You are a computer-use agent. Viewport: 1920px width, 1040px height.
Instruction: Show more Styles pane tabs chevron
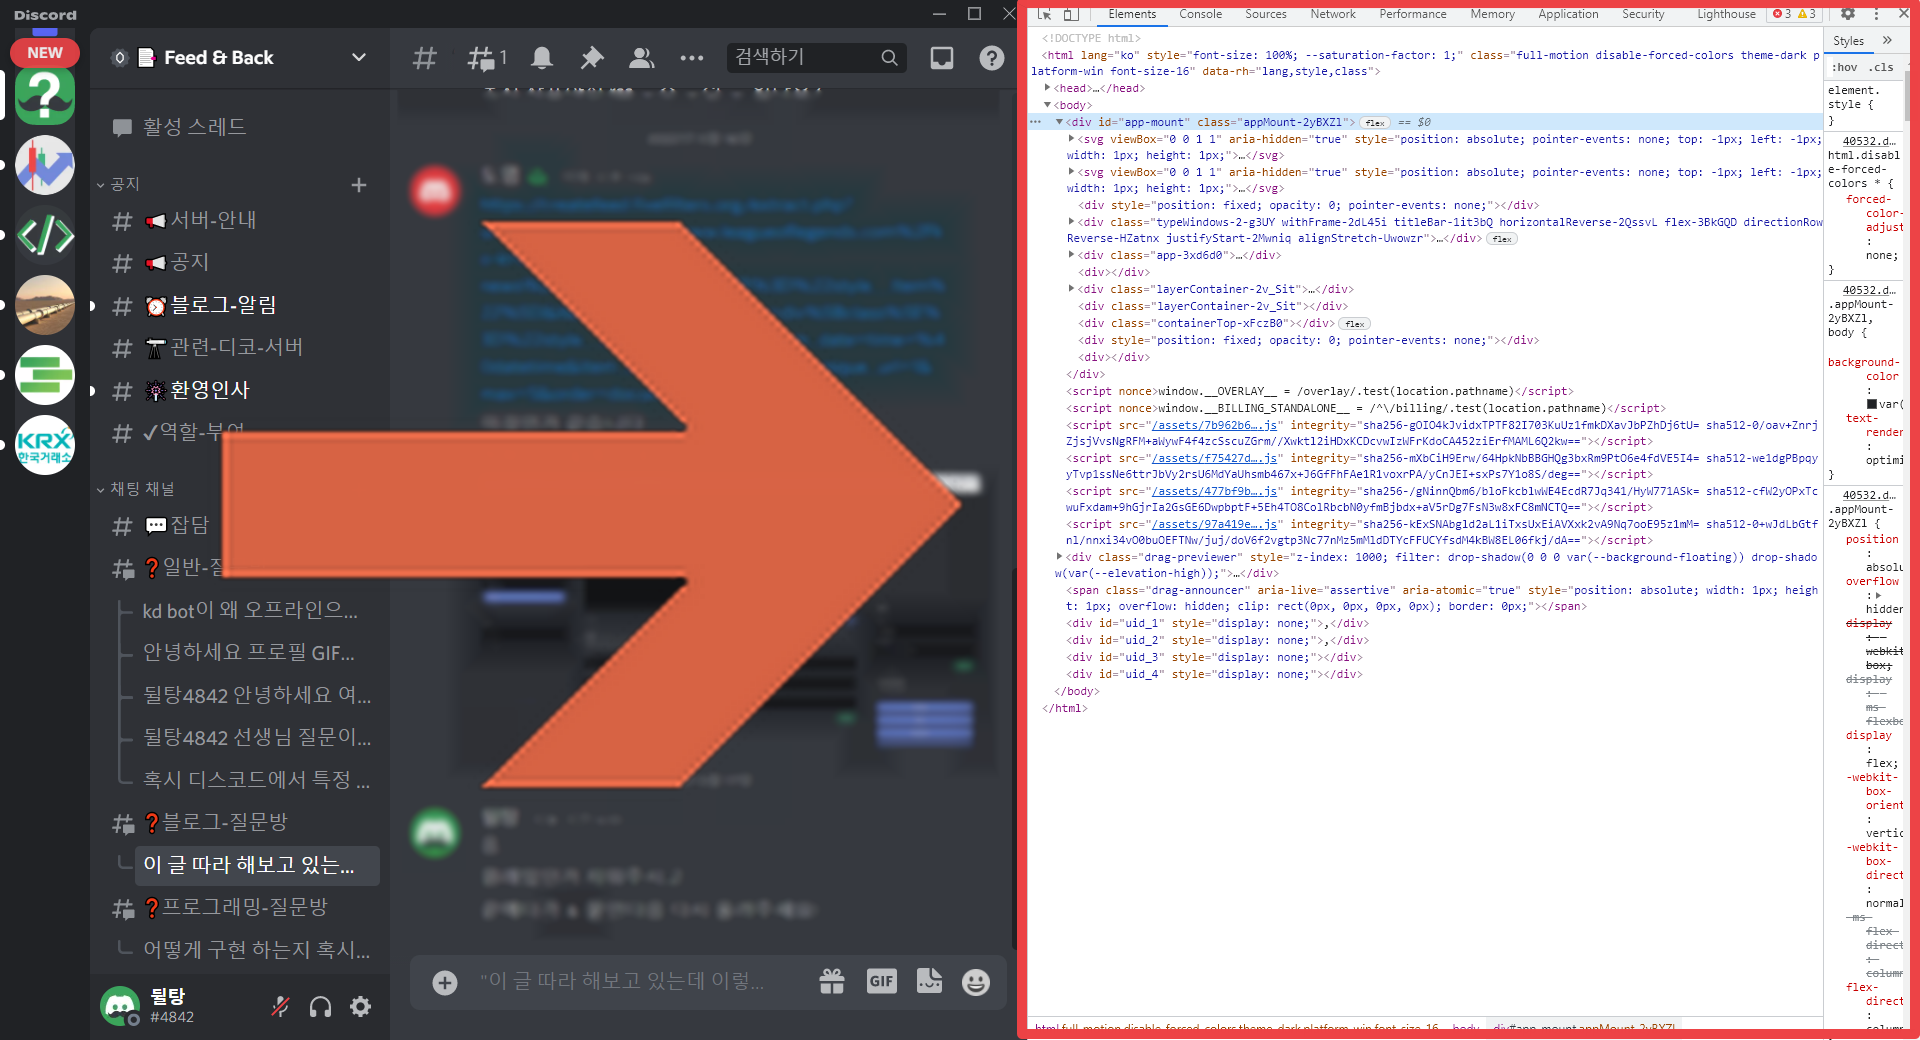click(x=1887, y=40)
